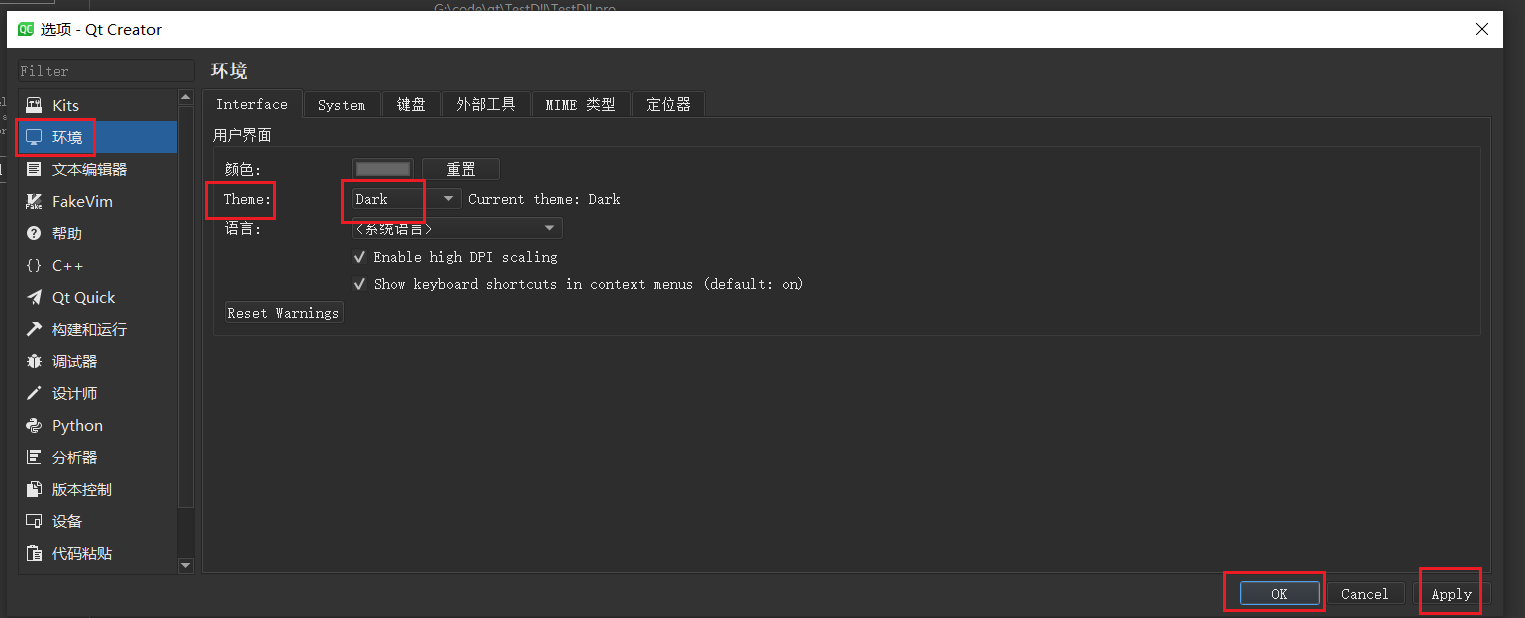Open the 外部工具 tab
The width and height of the screenshot is (1525, 618).
point(486,105)
